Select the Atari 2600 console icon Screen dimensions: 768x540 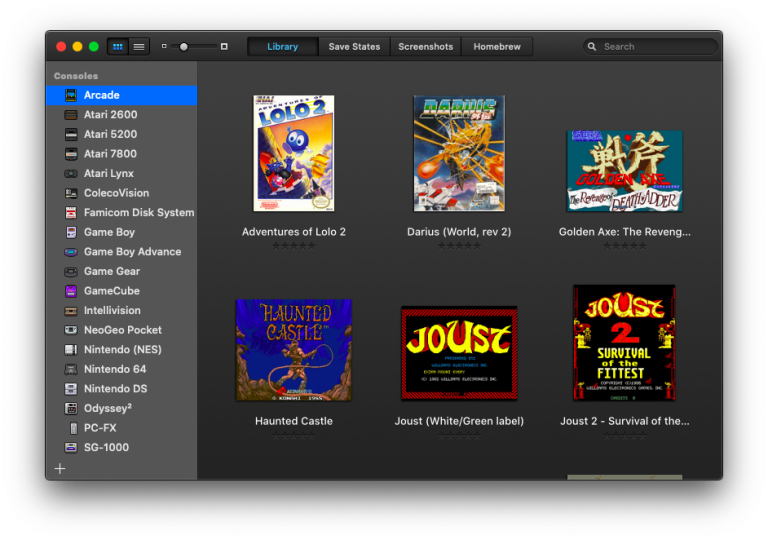71,115
